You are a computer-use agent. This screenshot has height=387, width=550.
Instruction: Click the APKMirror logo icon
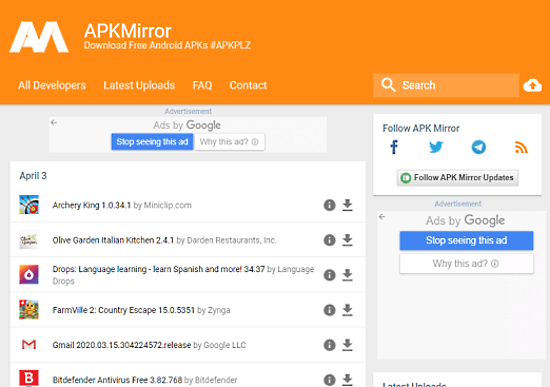point(39,37)
